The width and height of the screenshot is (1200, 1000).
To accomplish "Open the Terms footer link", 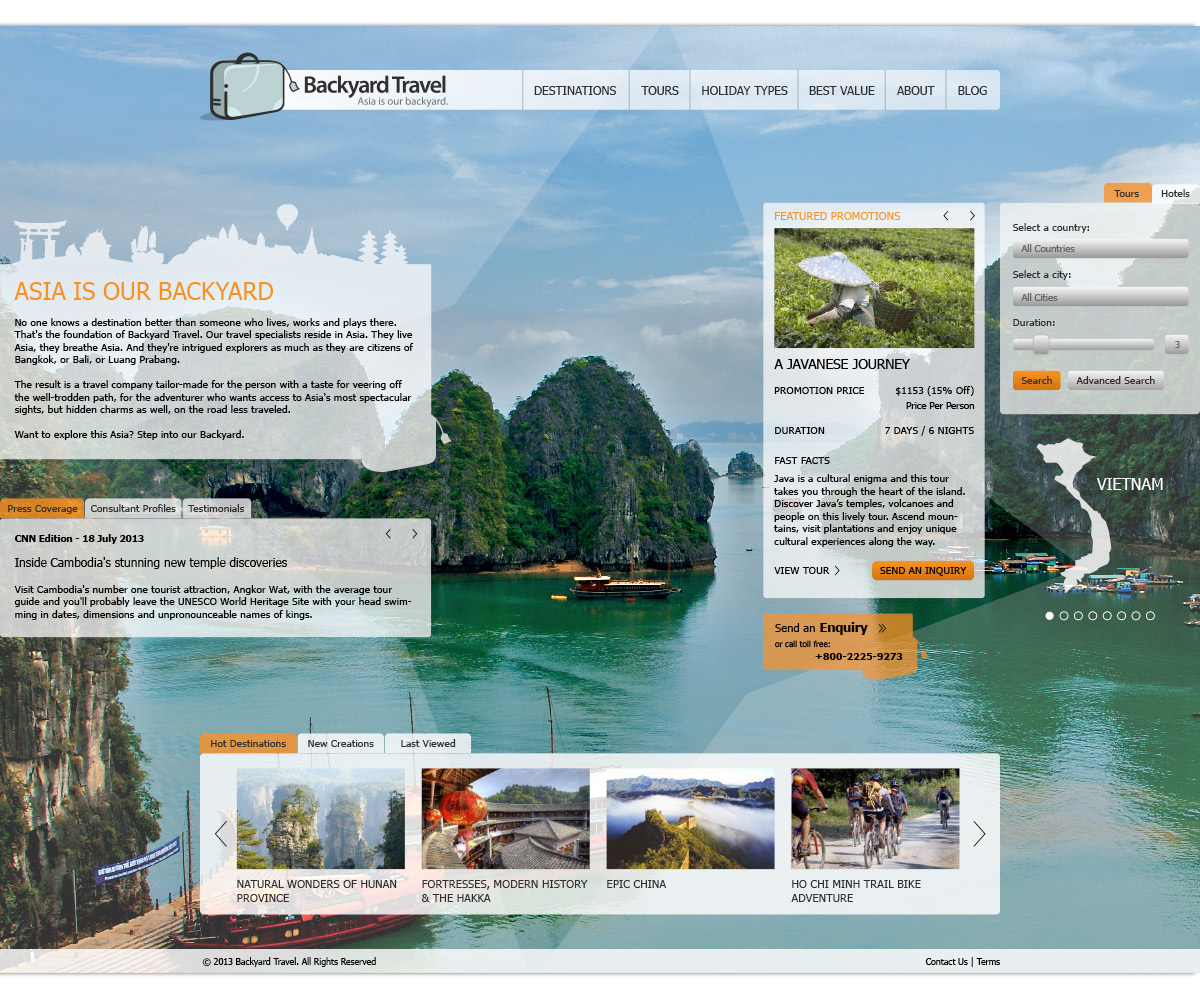I will click(988, 962).
